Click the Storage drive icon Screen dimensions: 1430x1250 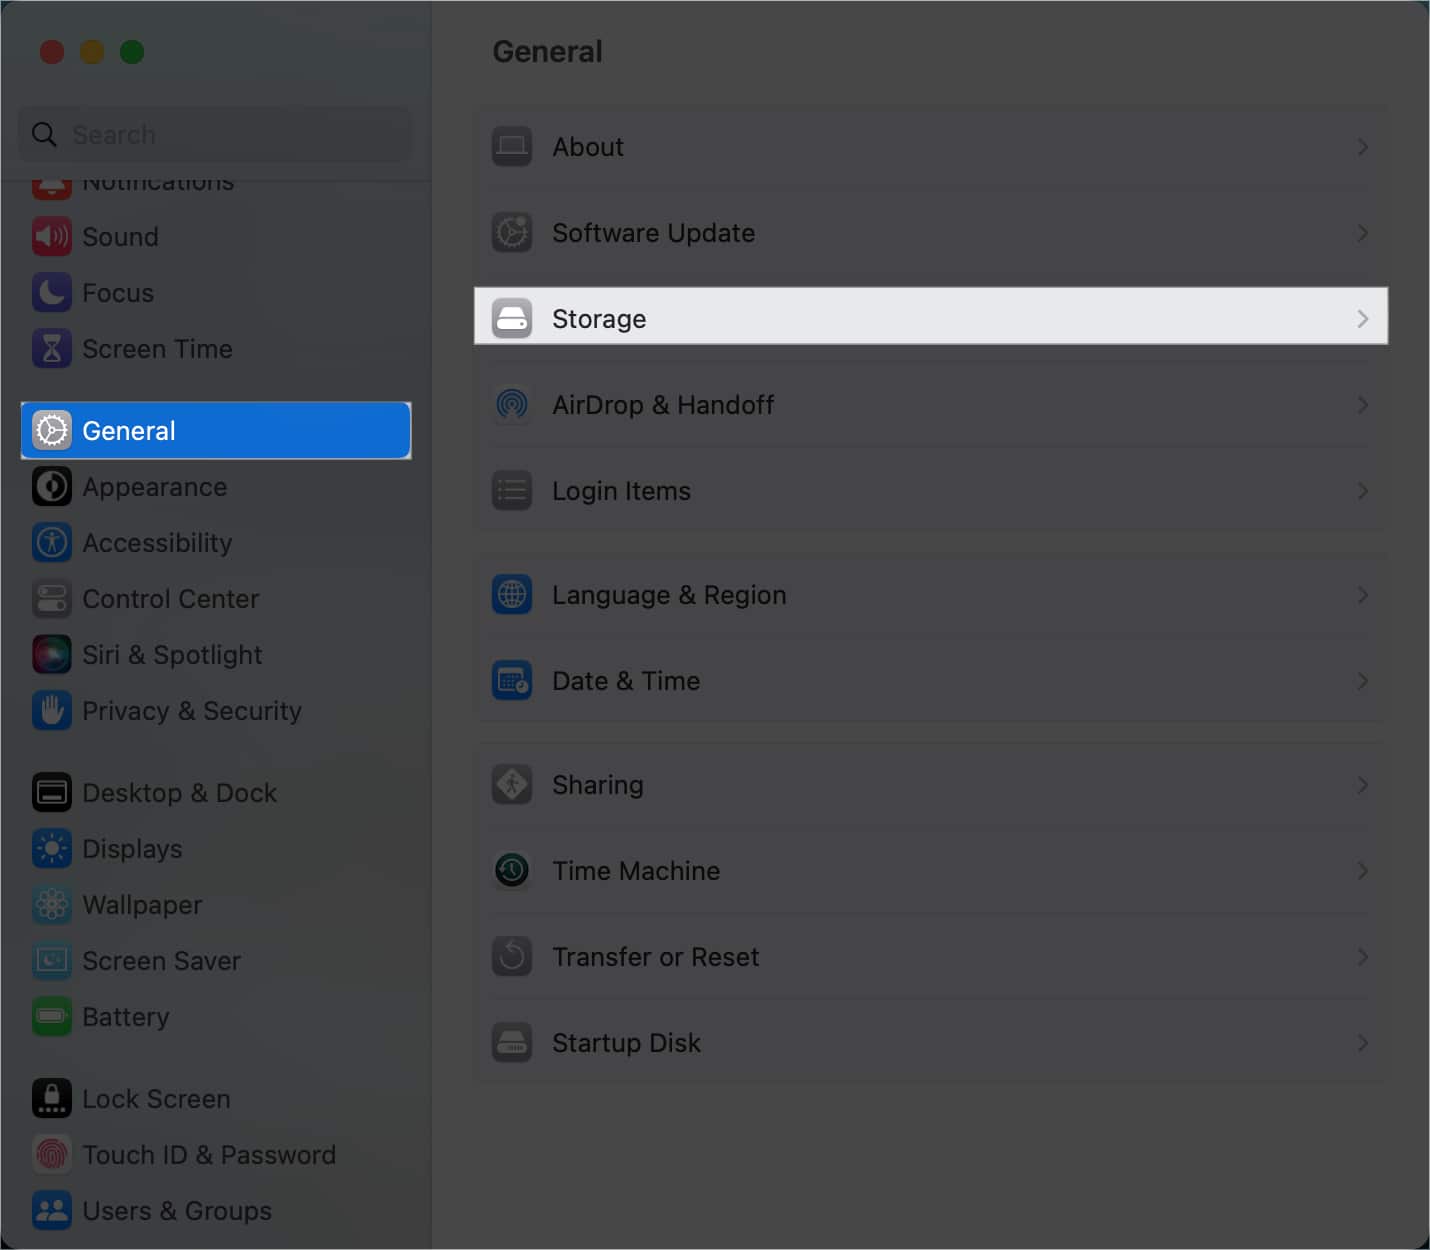point(512,319)
